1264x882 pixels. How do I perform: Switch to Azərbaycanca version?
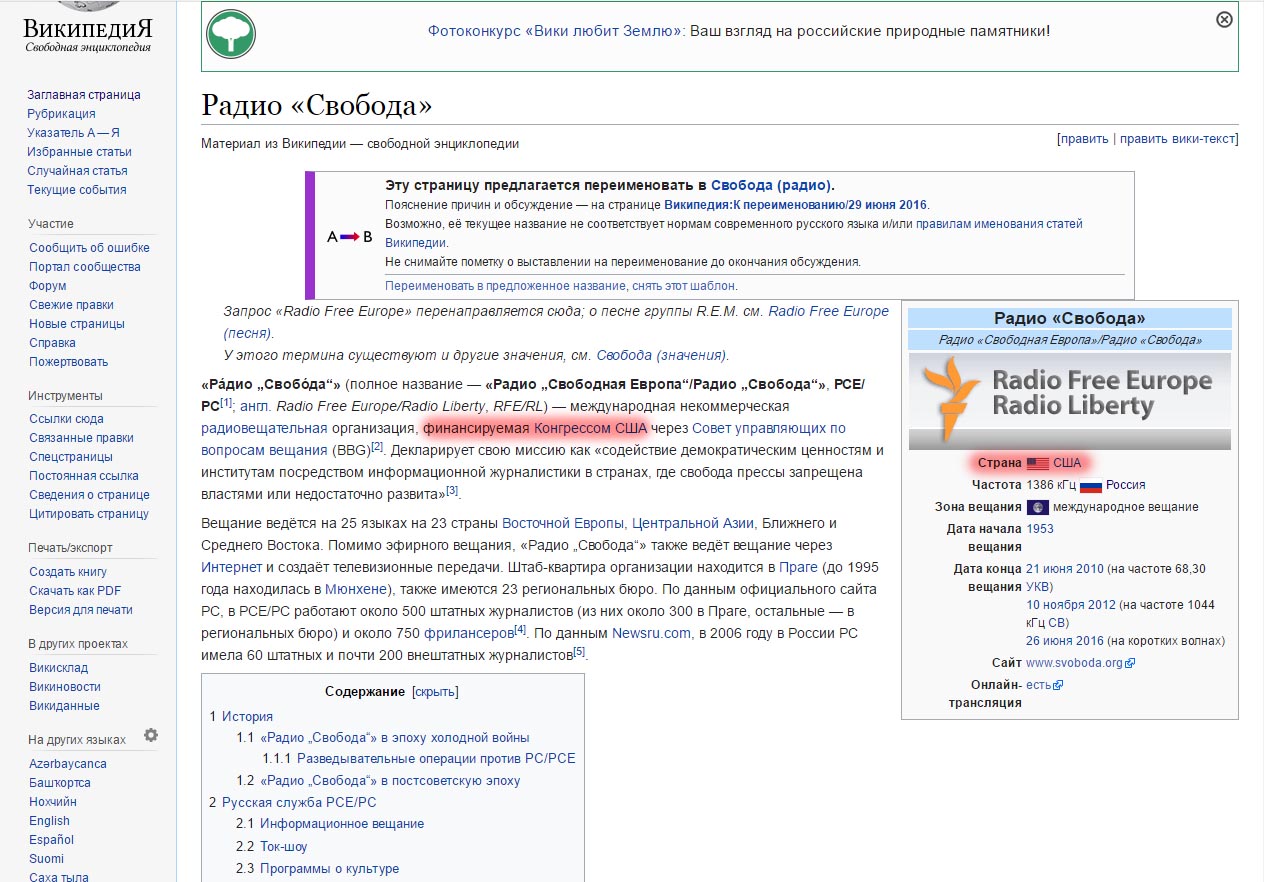[x=68, y=764]
